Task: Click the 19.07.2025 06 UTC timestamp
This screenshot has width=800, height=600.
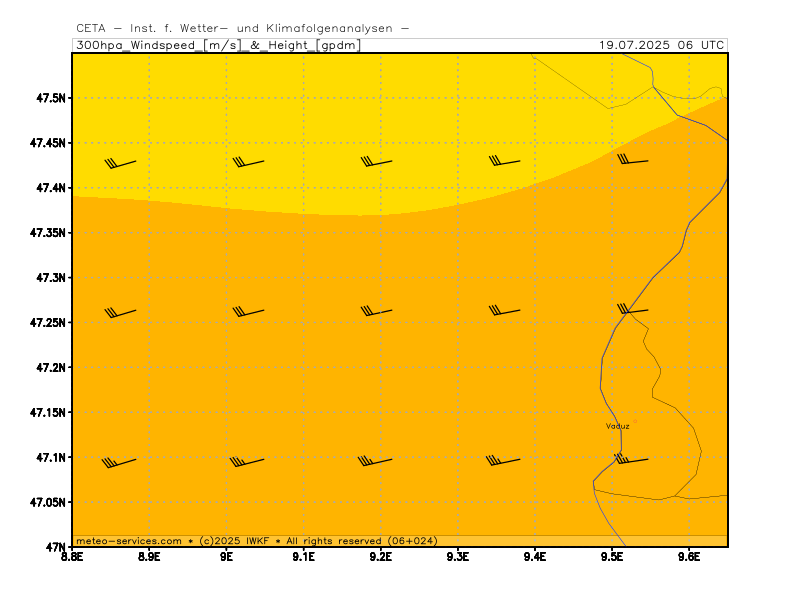Action: click(661, 45)
